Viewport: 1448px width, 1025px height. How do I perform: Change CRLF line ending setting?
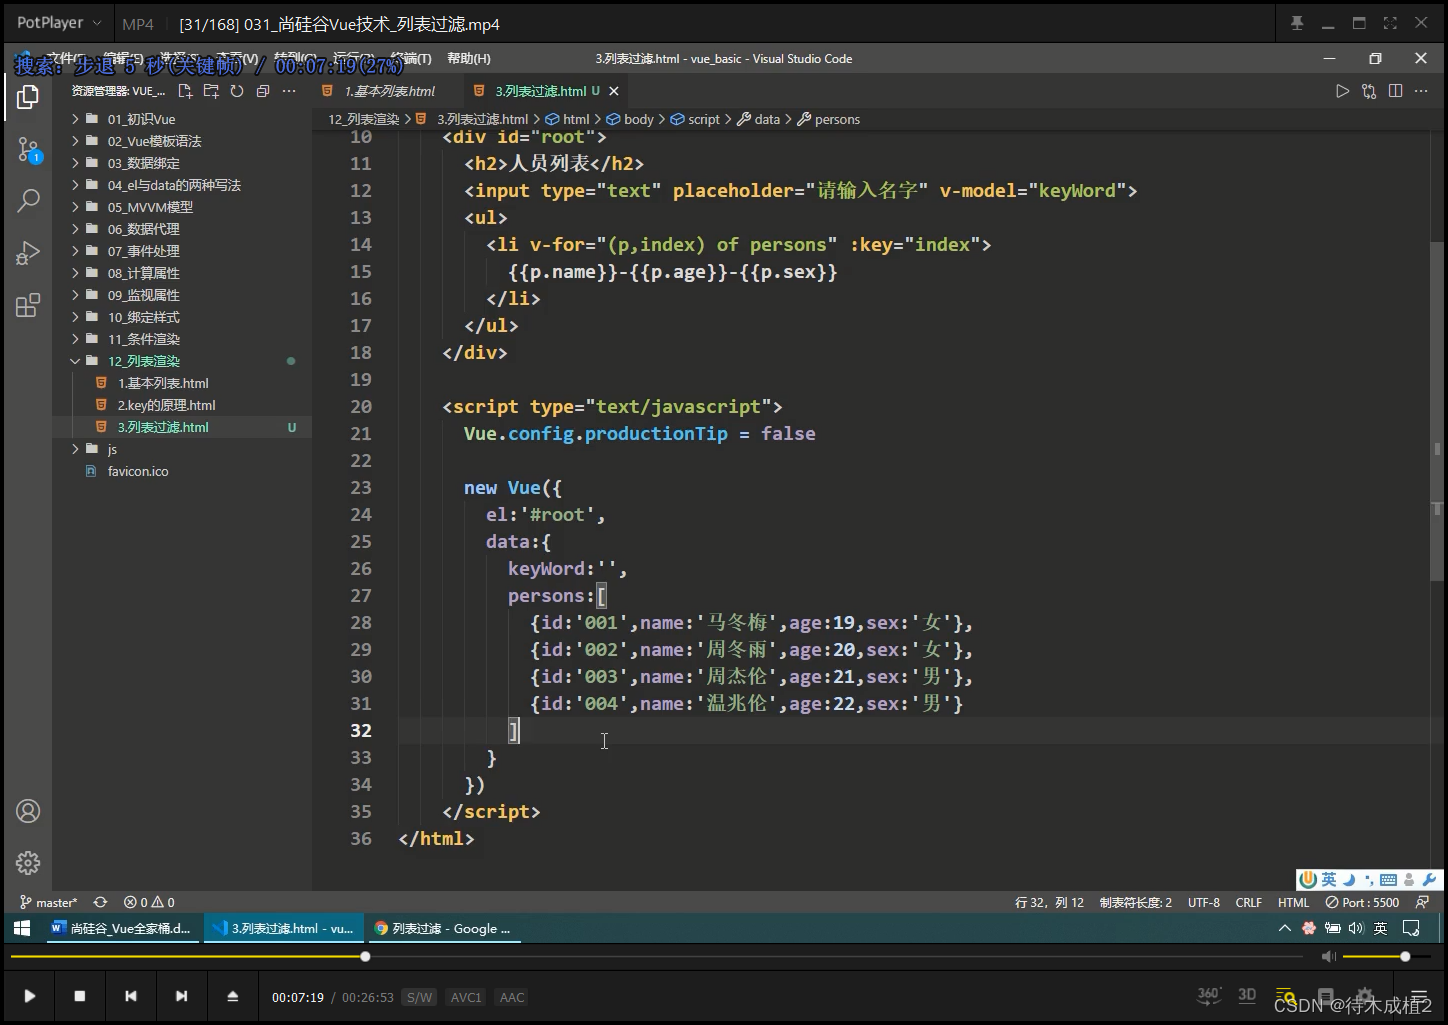[1248, 902]
